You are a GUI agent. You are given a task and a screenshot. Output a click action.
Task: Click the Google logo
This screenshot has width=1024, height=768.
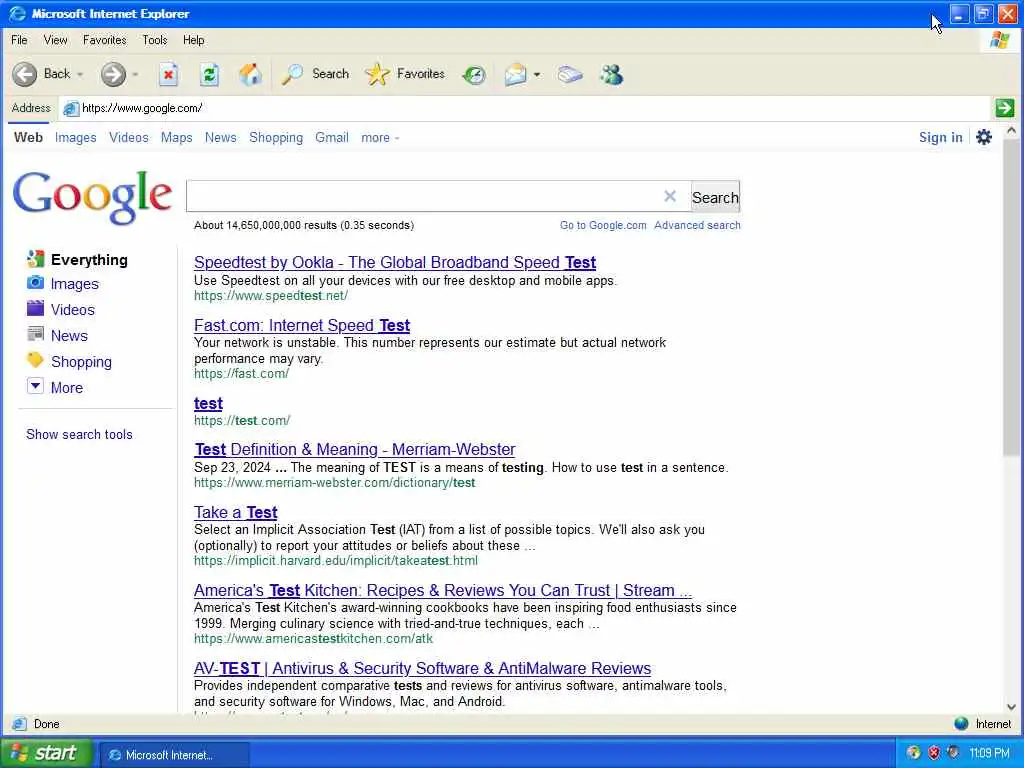coord(92,197)
